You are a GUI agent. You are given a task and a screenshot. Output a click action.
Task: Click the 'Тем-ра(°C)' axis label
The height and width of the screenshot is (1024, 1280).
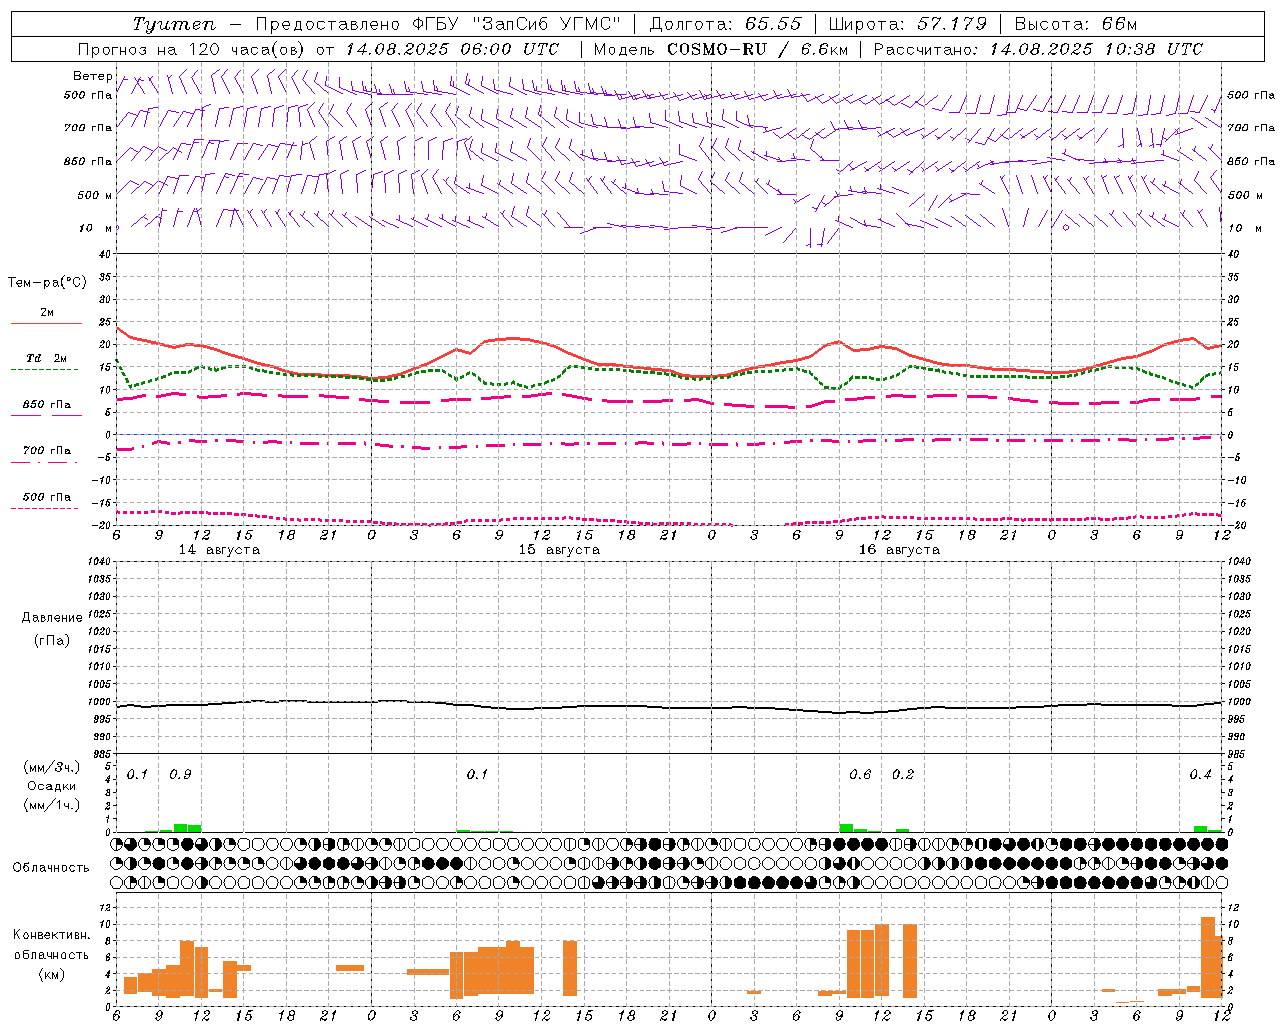click(47, 283)
